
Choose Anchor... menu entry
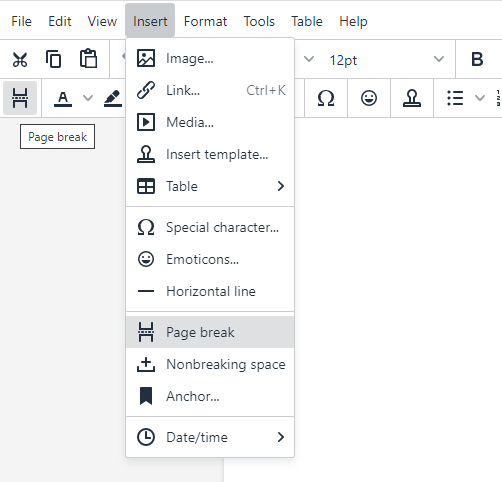[210, 396]
